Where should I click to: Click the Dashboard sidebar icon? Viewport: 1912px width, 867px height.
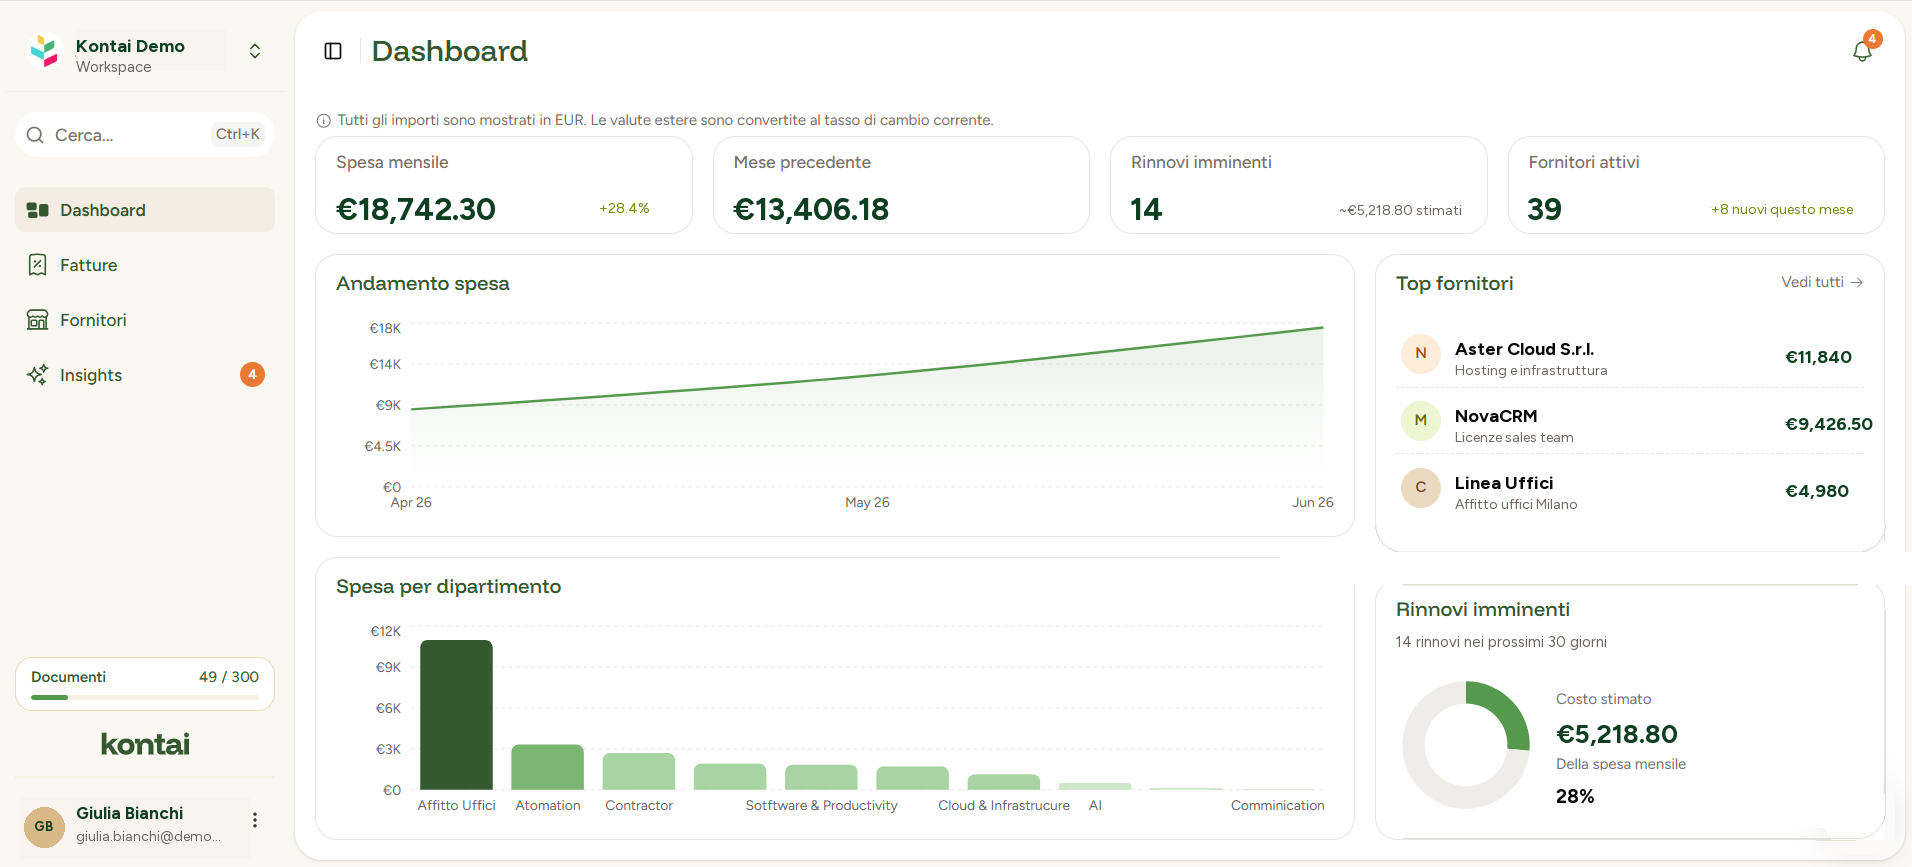38,210
